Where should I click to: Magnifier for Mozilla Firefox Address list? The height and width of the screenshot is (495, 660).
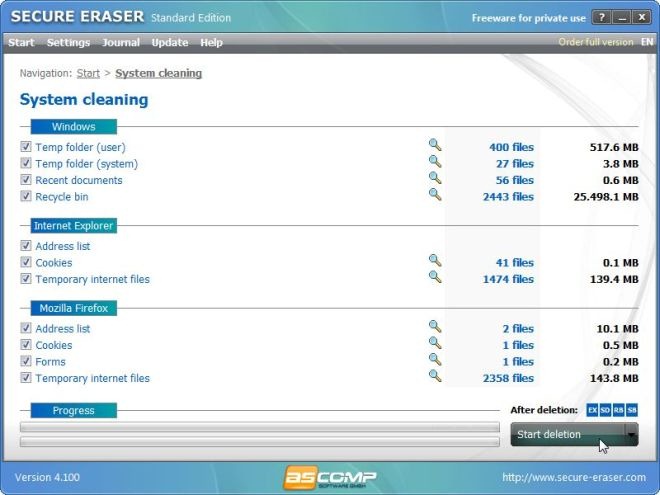[435, 327]
